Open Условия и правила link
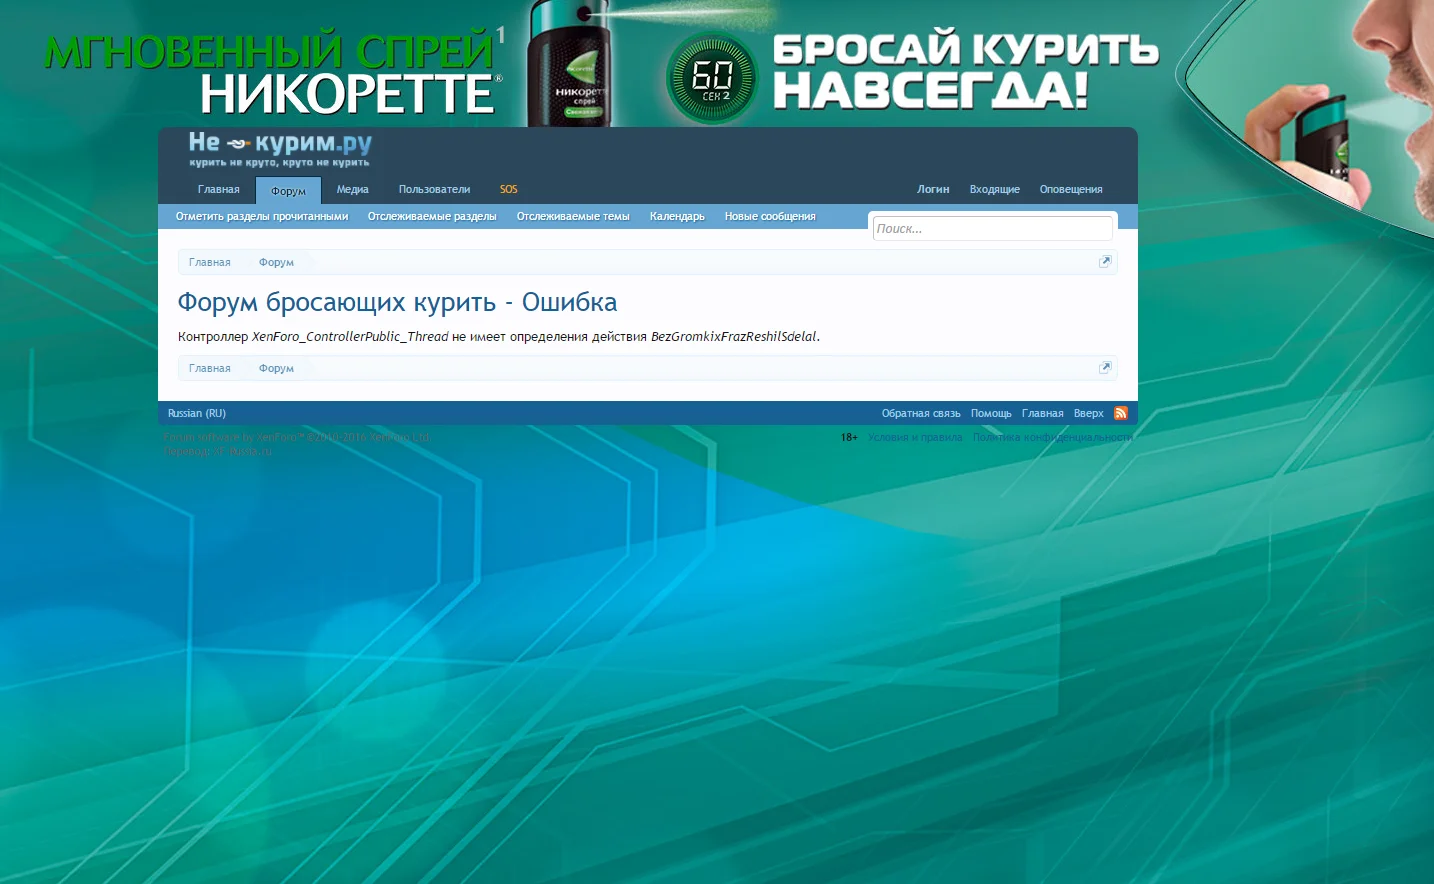Viewport: 1434px width, 884px height. coord(915,437)
